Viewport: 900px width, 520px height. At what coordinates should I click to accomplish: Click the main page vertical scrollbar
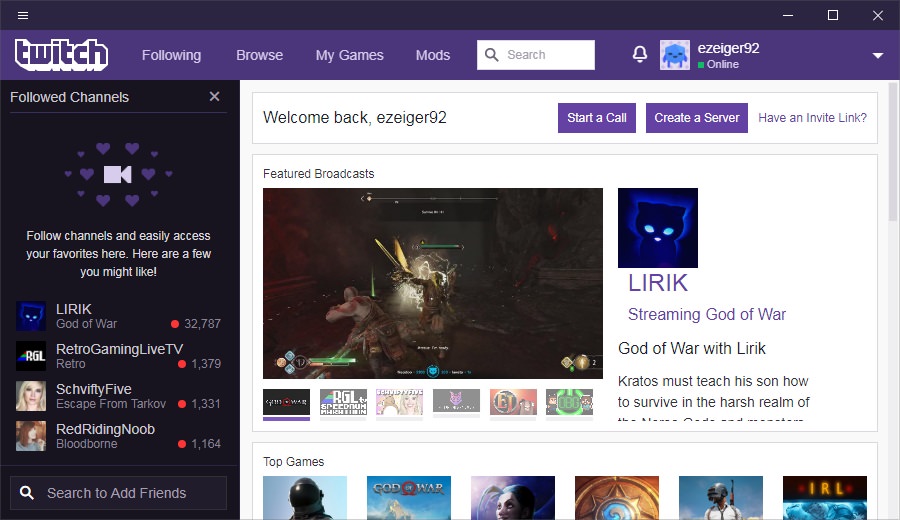893,152
